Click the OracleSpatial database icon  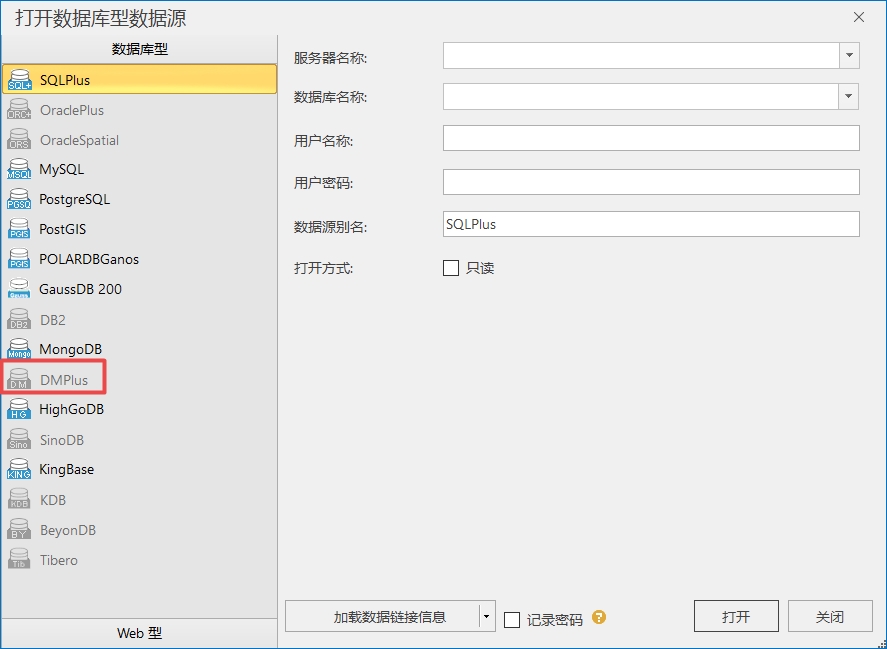[x=19, y=140]
